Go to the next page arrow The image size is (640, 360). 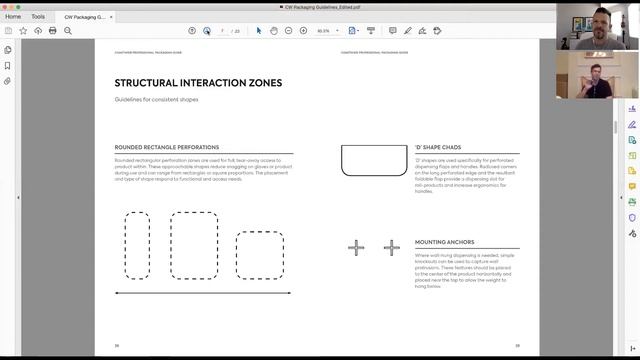pos(207,31)
